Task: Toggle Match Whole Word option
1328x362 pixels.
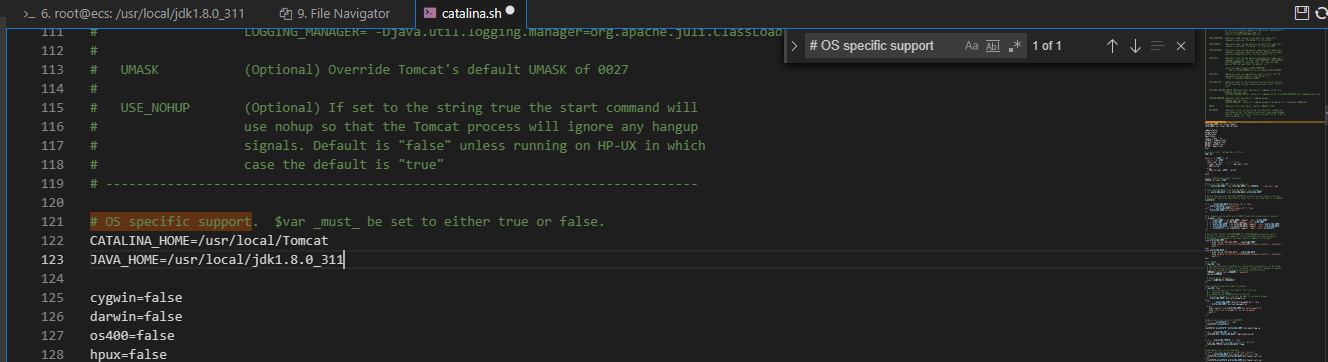Action: tap(993, 46)
